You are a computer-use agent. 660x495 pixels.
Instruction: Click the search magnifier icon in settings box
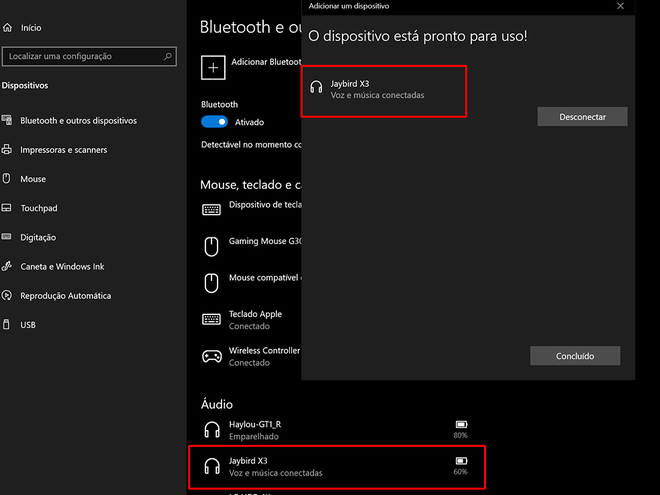pyautogui.click(x=168, y=56)
